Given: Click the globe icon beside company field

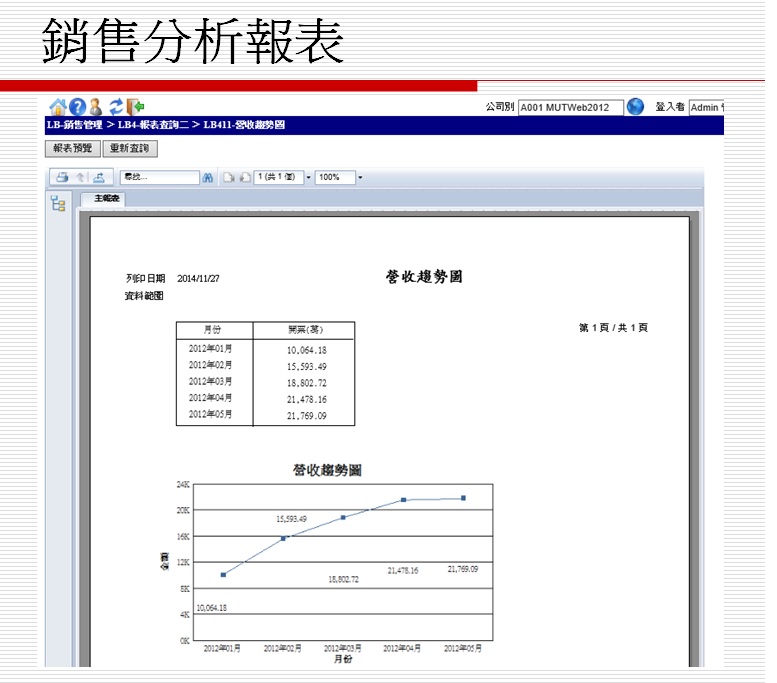Looking at the screenshot, I should tap(635, 107).
